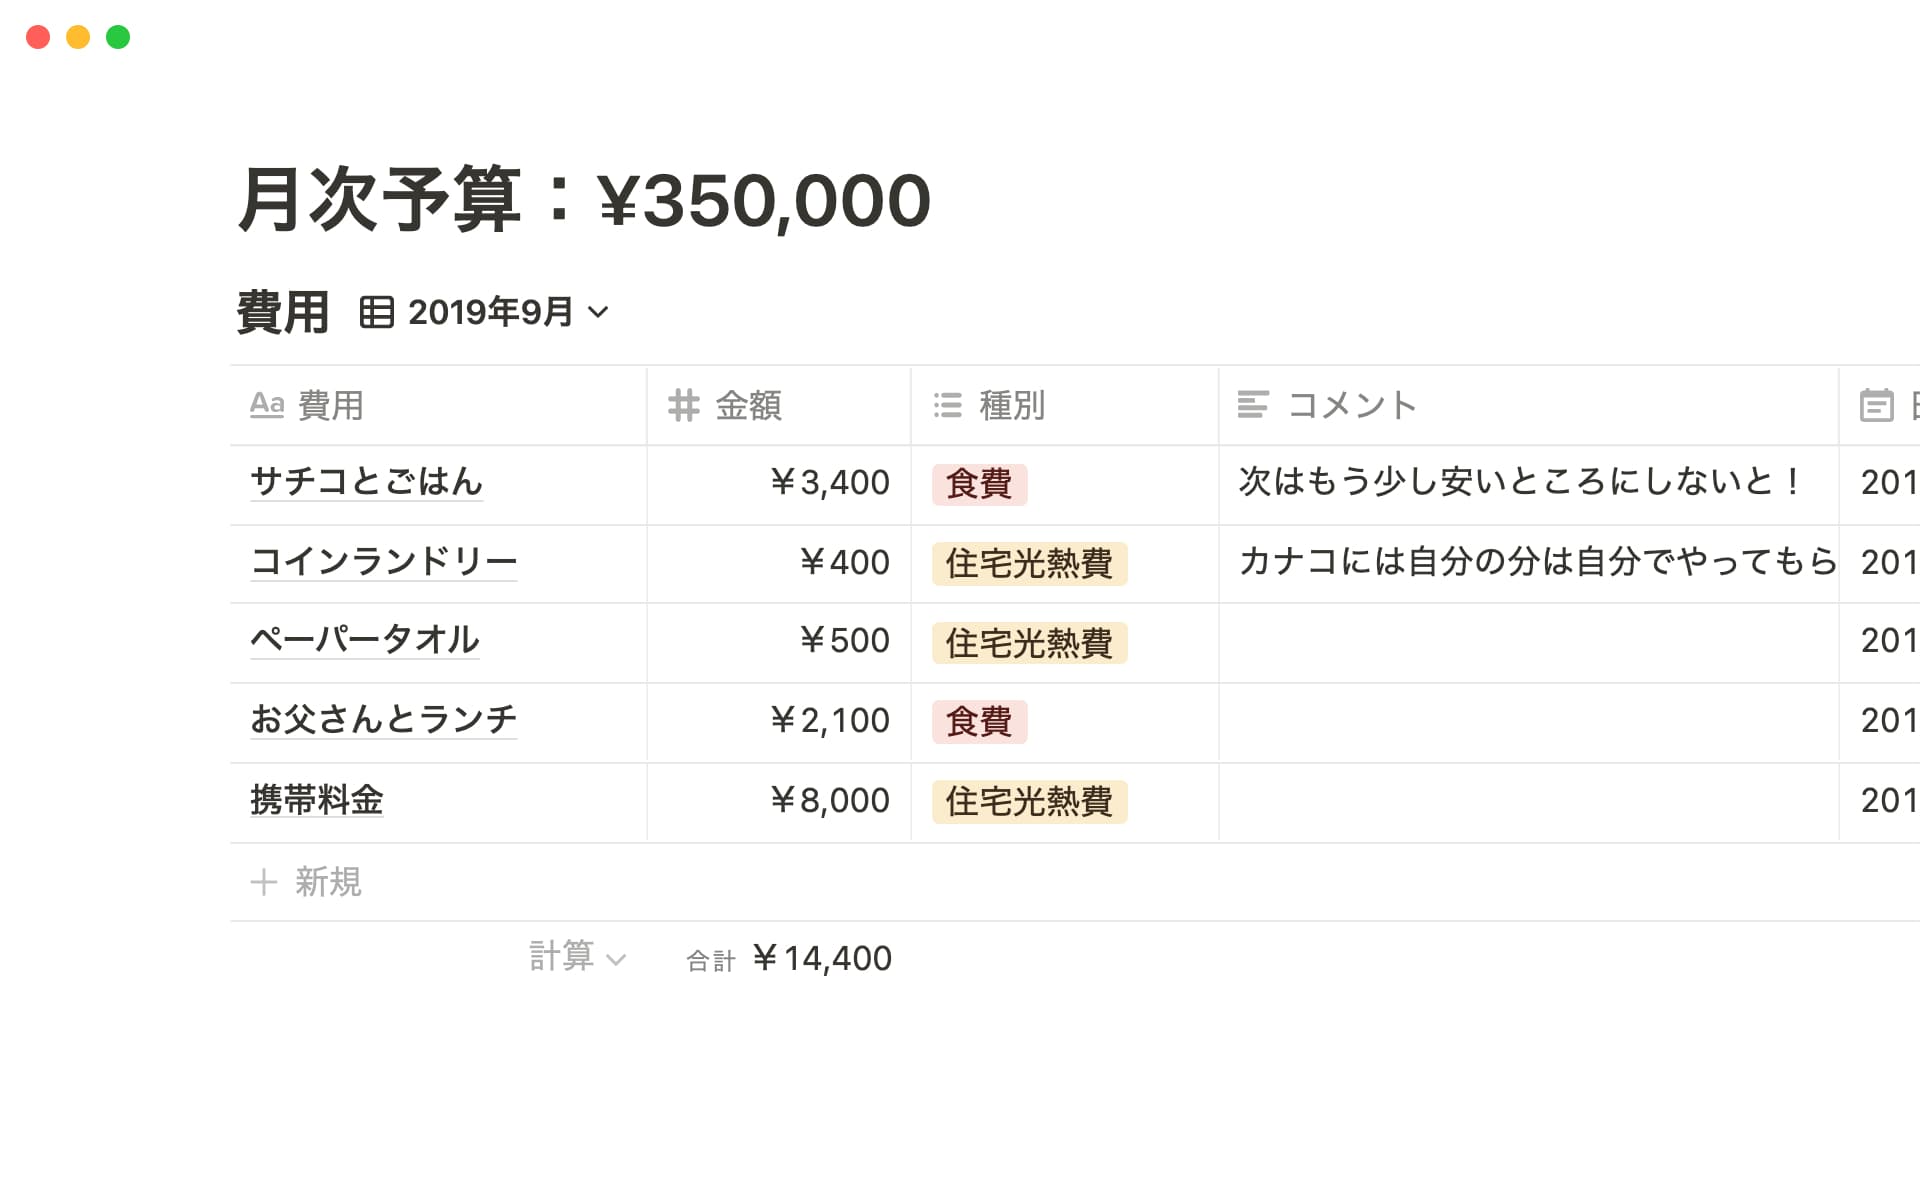Open the 合計 sum total ¥14,400 menu
The height and width of the screenshot is (1200, 1920).
[x=790, y=959]
